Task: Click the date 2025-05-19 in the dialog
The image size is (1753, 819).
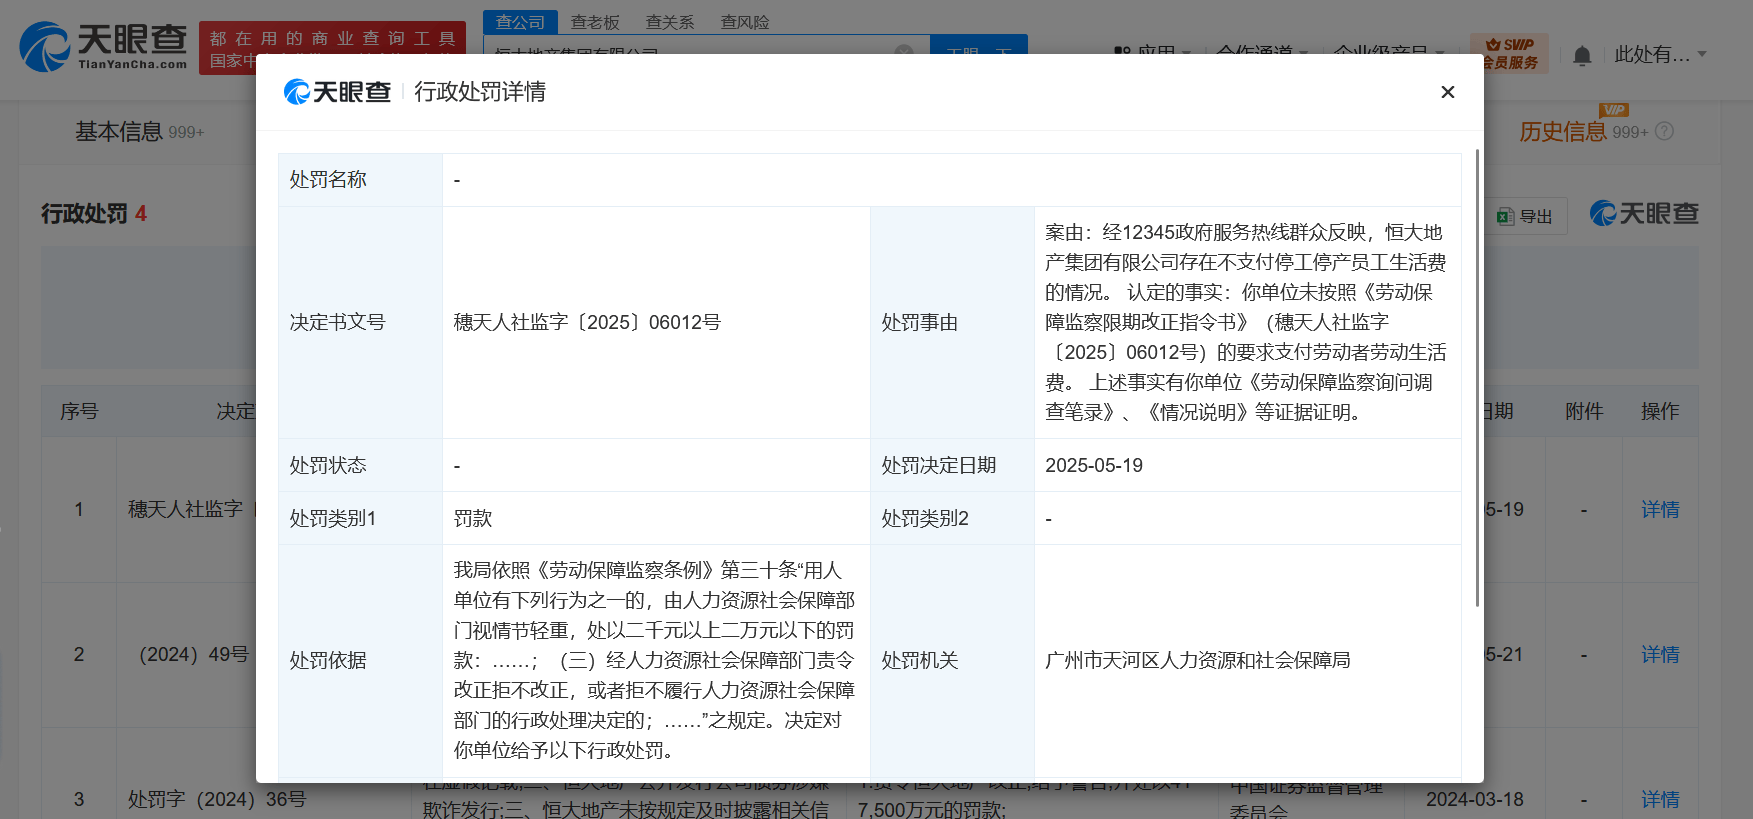Action: [x=1094, y=465]
